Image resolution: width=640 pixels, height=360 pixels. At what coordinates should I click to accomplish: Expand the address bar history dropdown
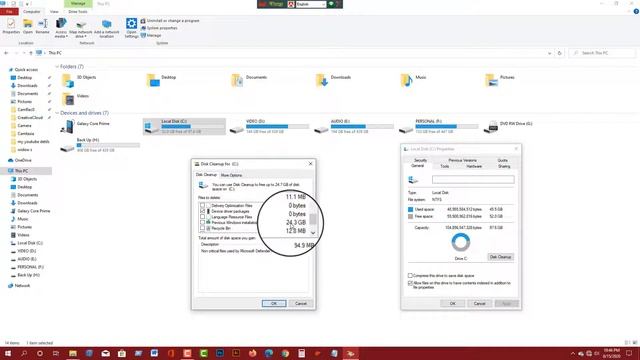click(x=549, y=53)
